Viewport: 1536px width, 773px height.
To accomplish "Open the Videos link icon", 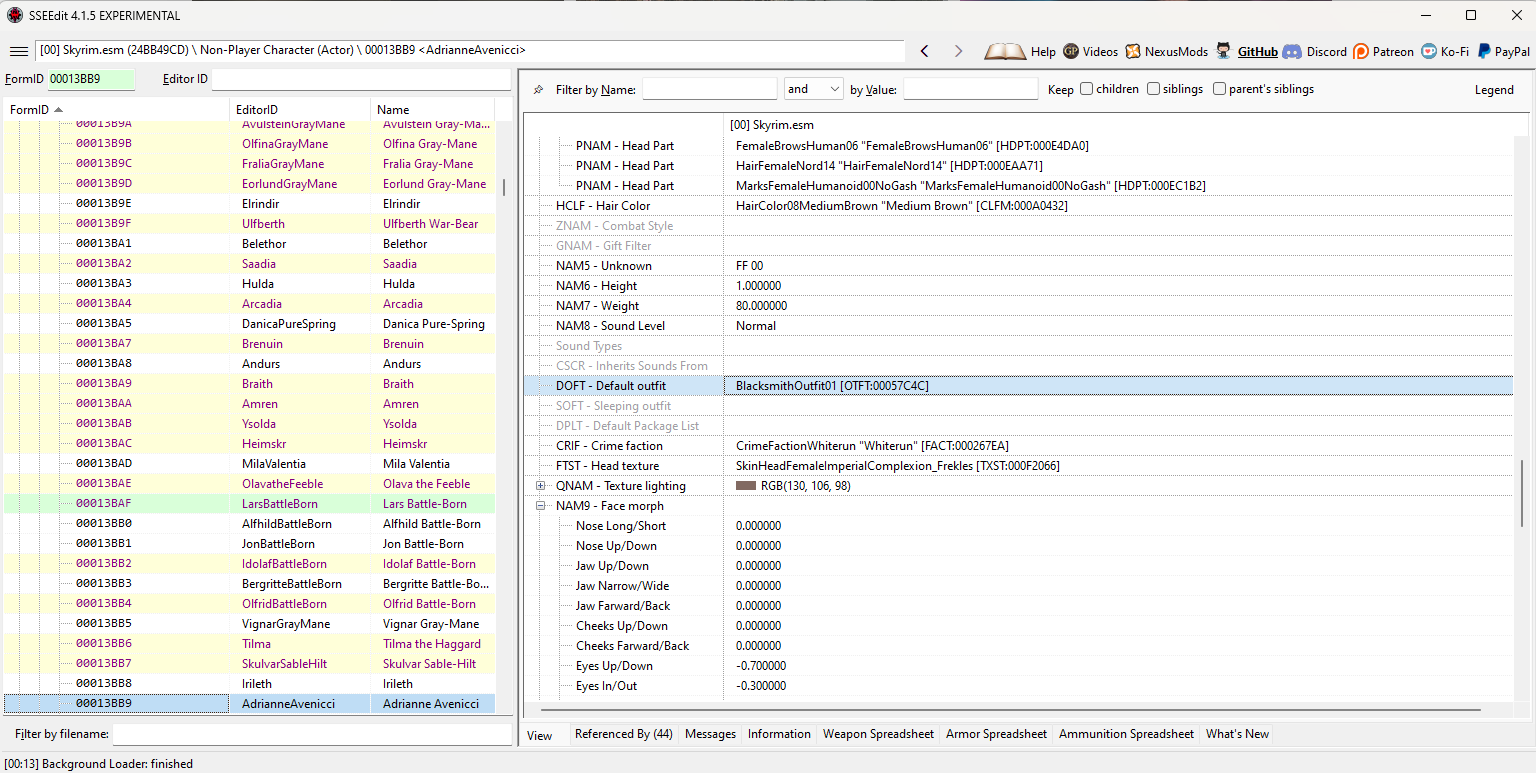I will coord(1071,51).
